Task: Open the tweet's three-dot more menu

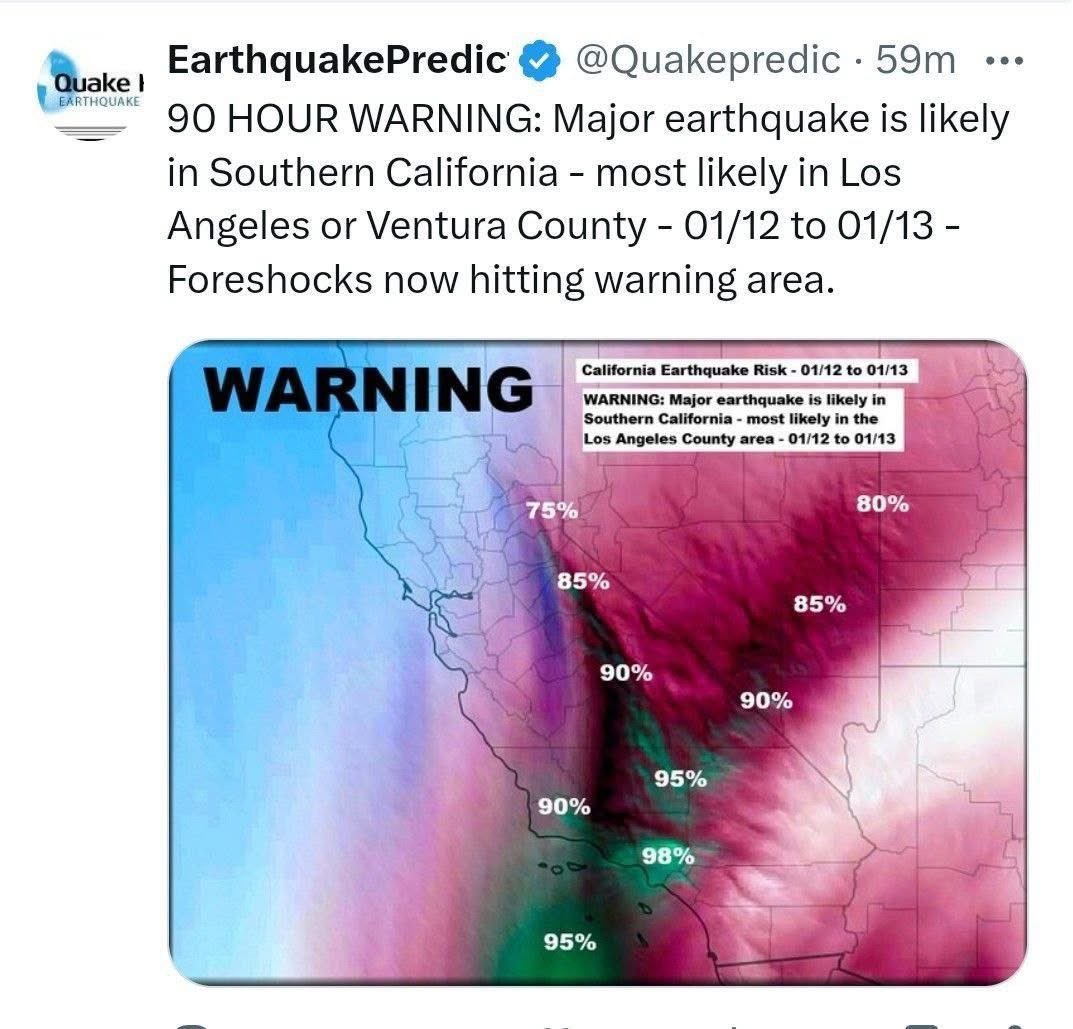Action: point(1004,61)
